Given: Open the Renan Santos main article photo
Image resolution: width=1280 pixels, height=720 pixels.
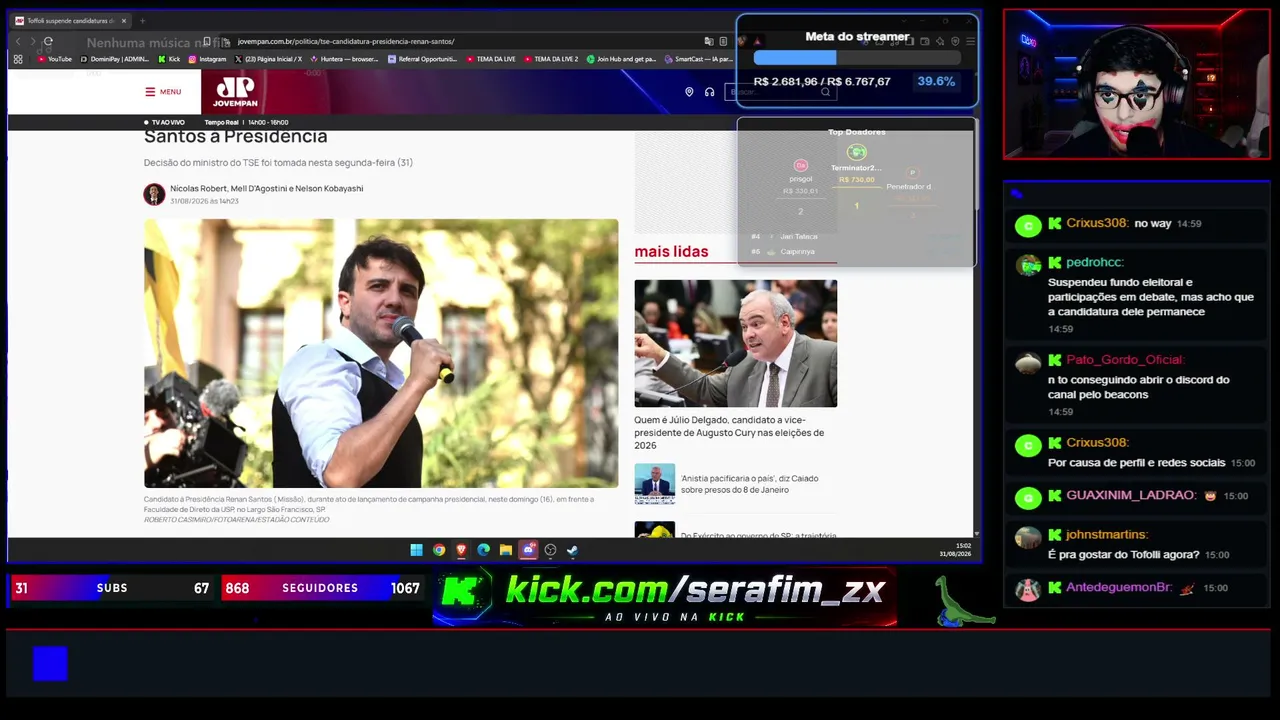Looking at the screenshot, I should [381, 353].
